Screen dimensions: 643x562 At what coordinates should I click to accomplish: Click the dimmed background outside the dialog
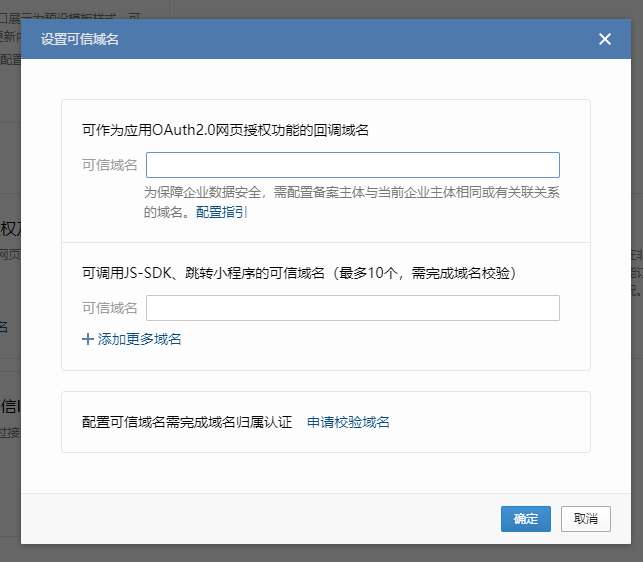tap(10, 300)
